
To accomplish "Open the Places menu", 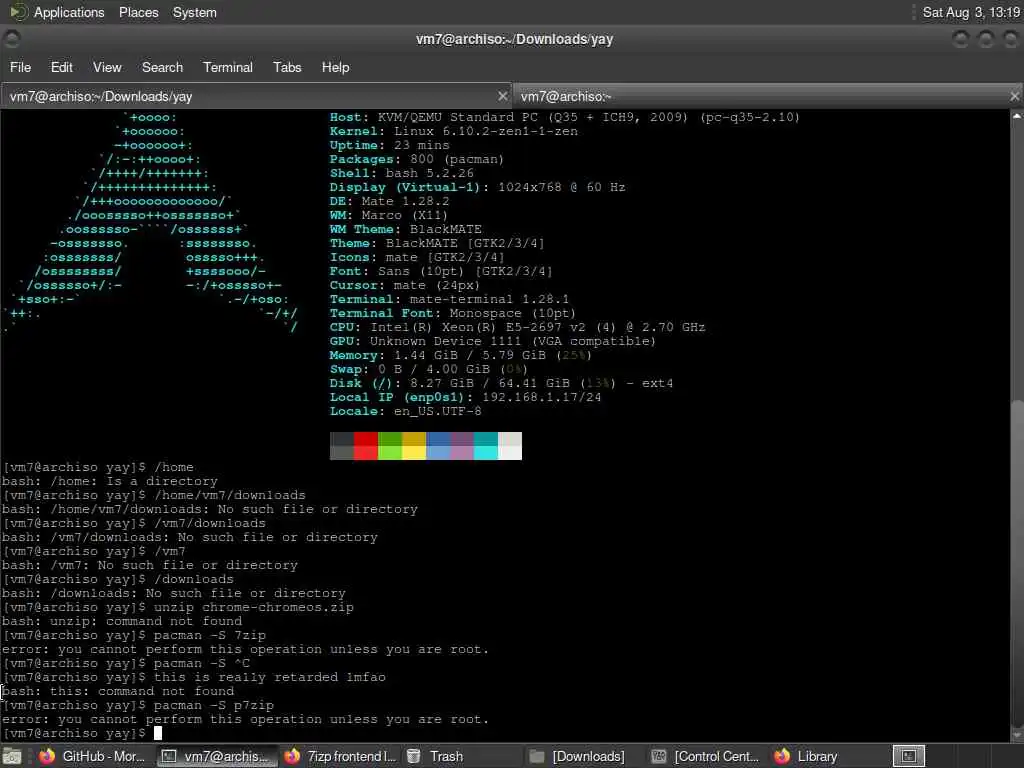I will click(x=138, y=12).
